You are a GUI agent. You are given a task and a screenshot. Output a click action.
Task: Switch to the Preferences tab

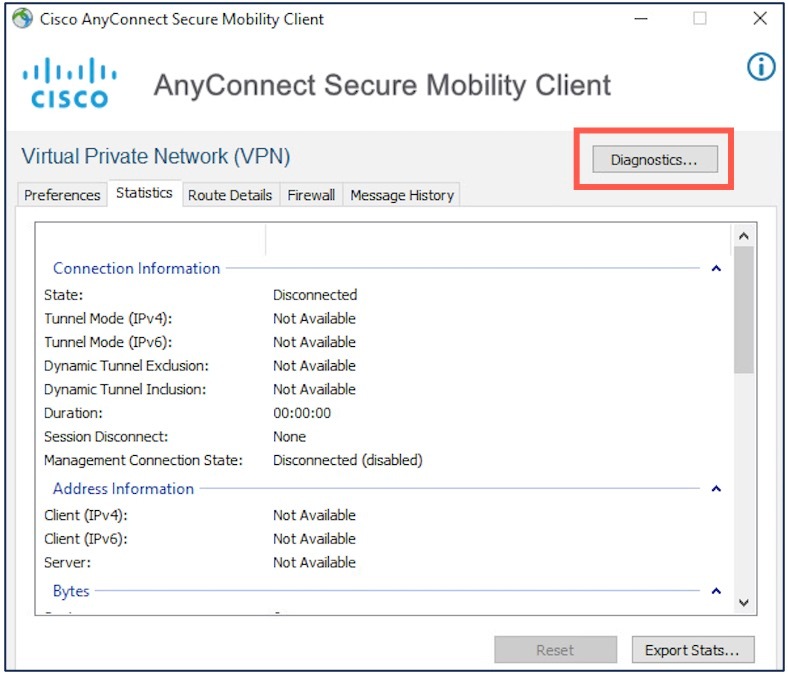(62, 195)
